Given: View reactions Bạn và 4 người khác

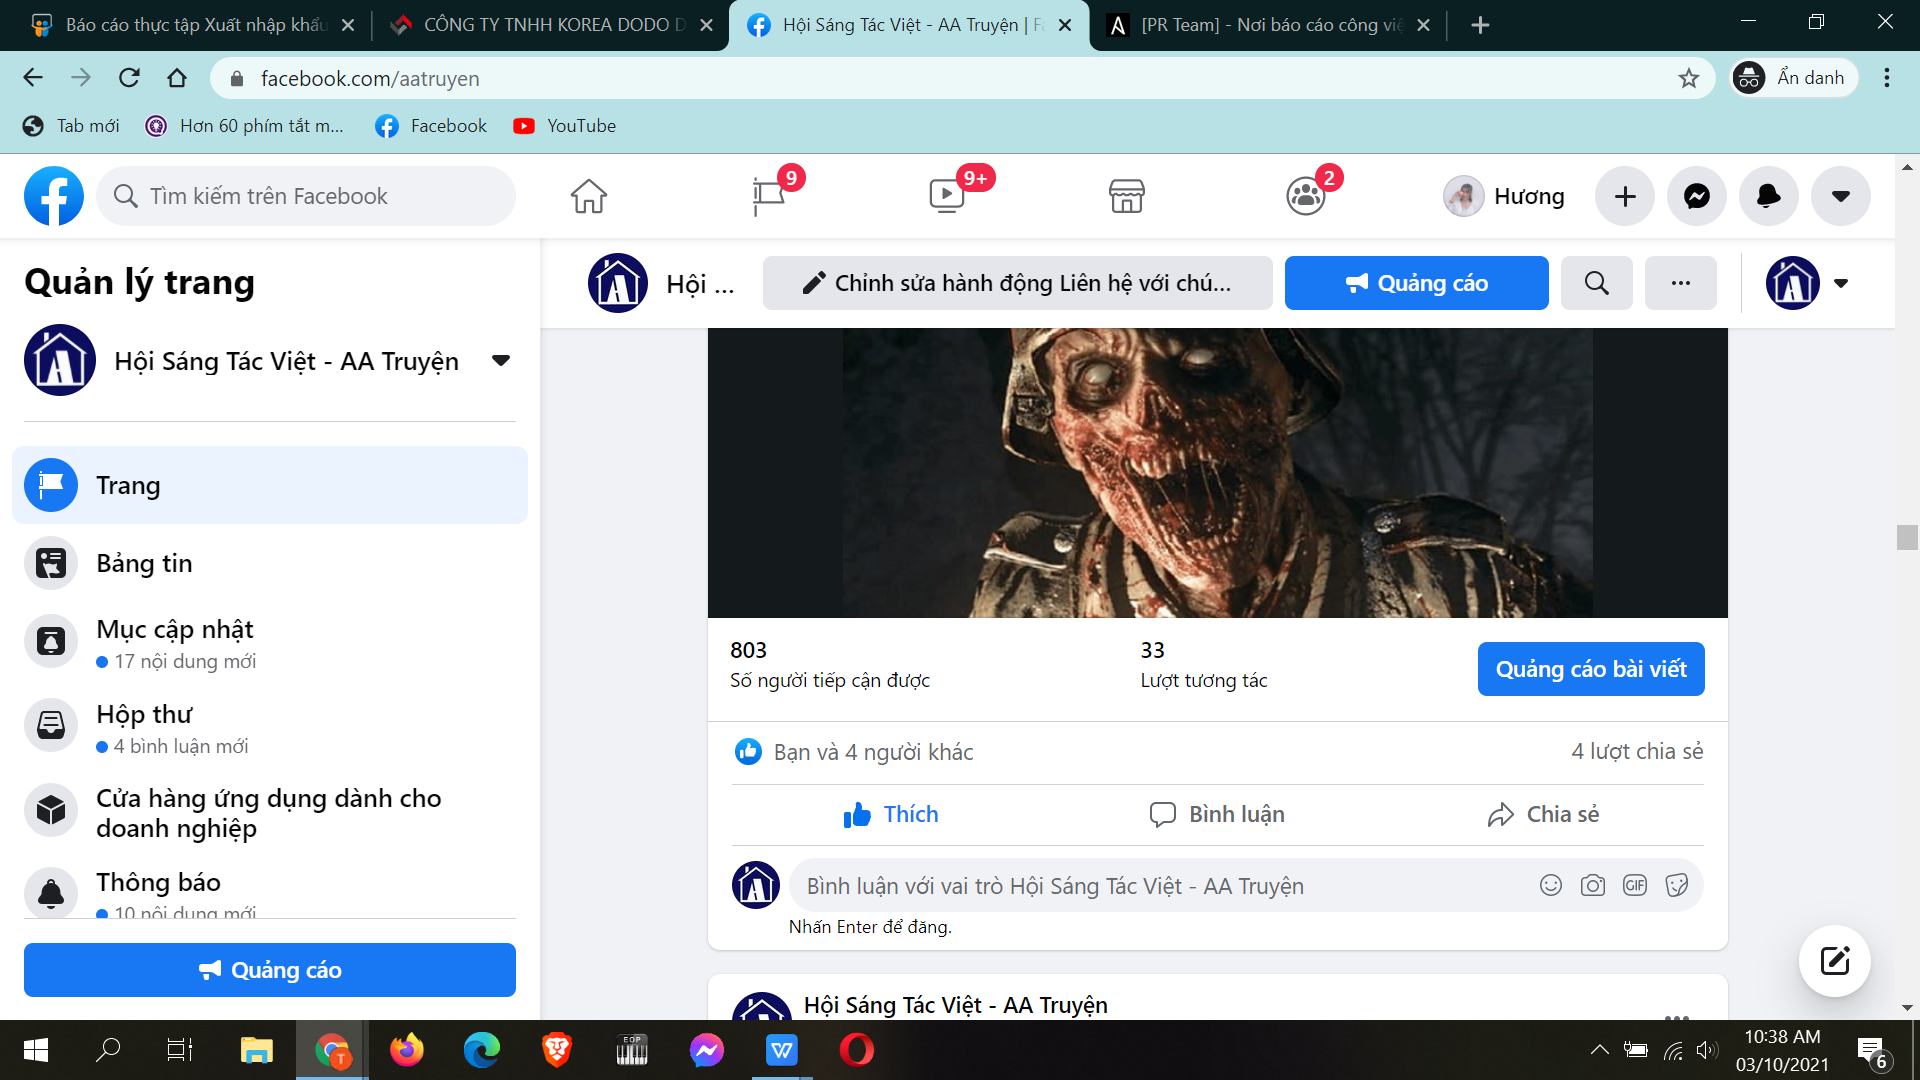Looking at the screenshot, I should (873, 752).
